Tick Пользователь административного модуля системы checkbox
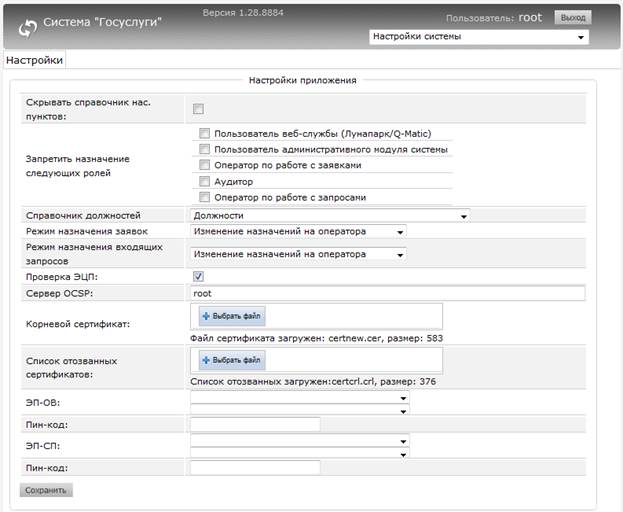 (204, 149)
